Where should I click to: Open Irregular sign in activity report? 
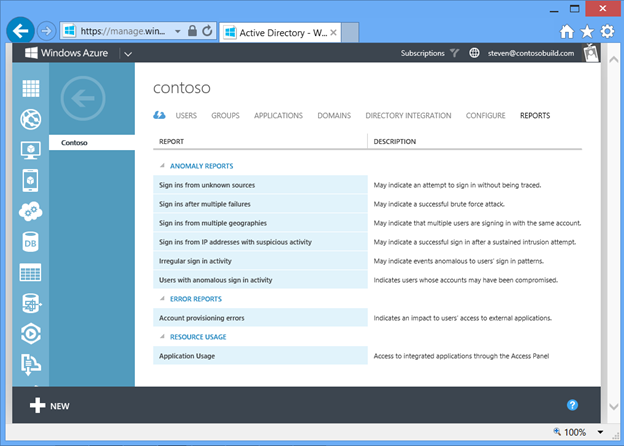pos(260,261)
